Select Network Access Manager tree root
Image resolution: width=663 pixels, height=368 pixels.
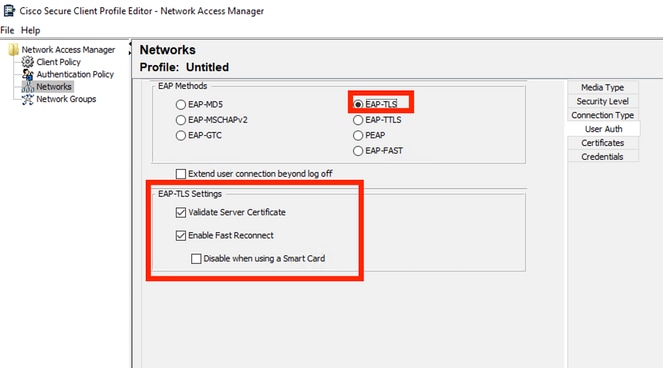(68, 50)
